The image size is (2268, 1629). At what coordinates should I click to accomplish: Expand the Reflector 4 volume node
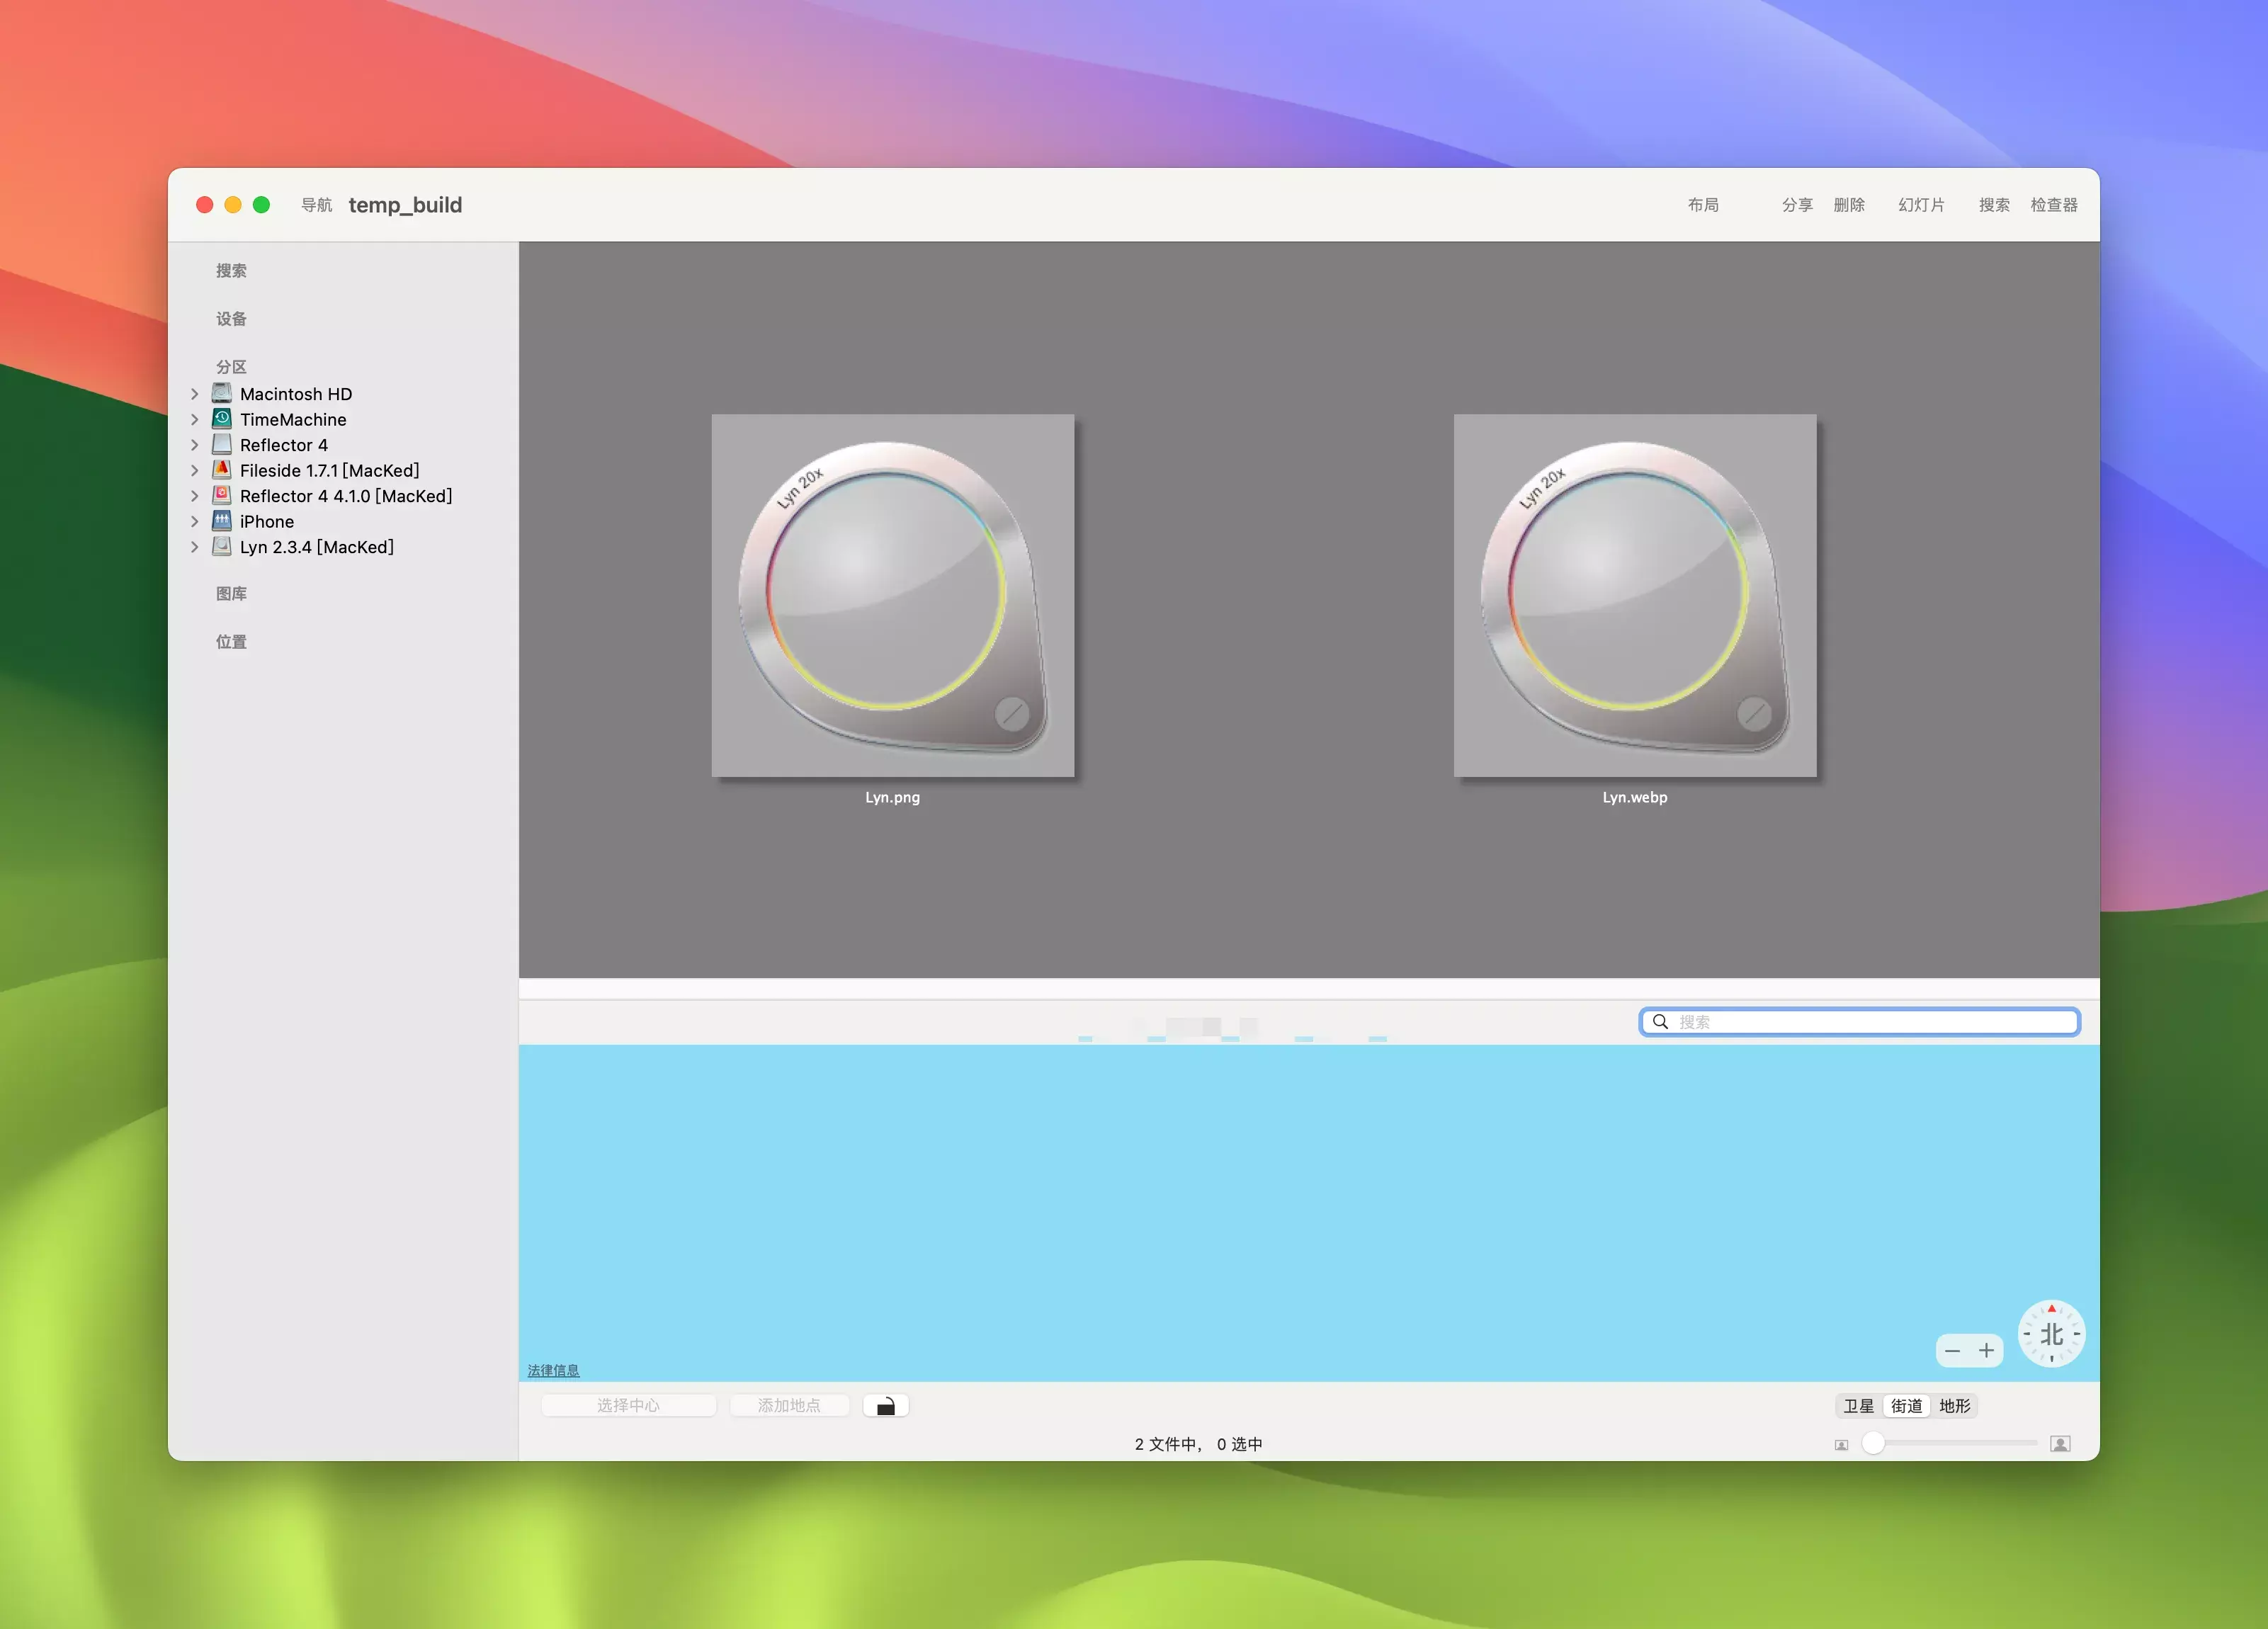click(x=195, y=445)
